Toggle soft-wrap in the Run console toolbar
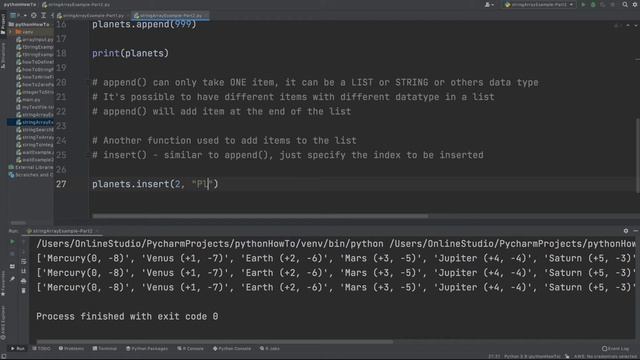The width and height of the screenshot is (640, 360). point(23,261)
